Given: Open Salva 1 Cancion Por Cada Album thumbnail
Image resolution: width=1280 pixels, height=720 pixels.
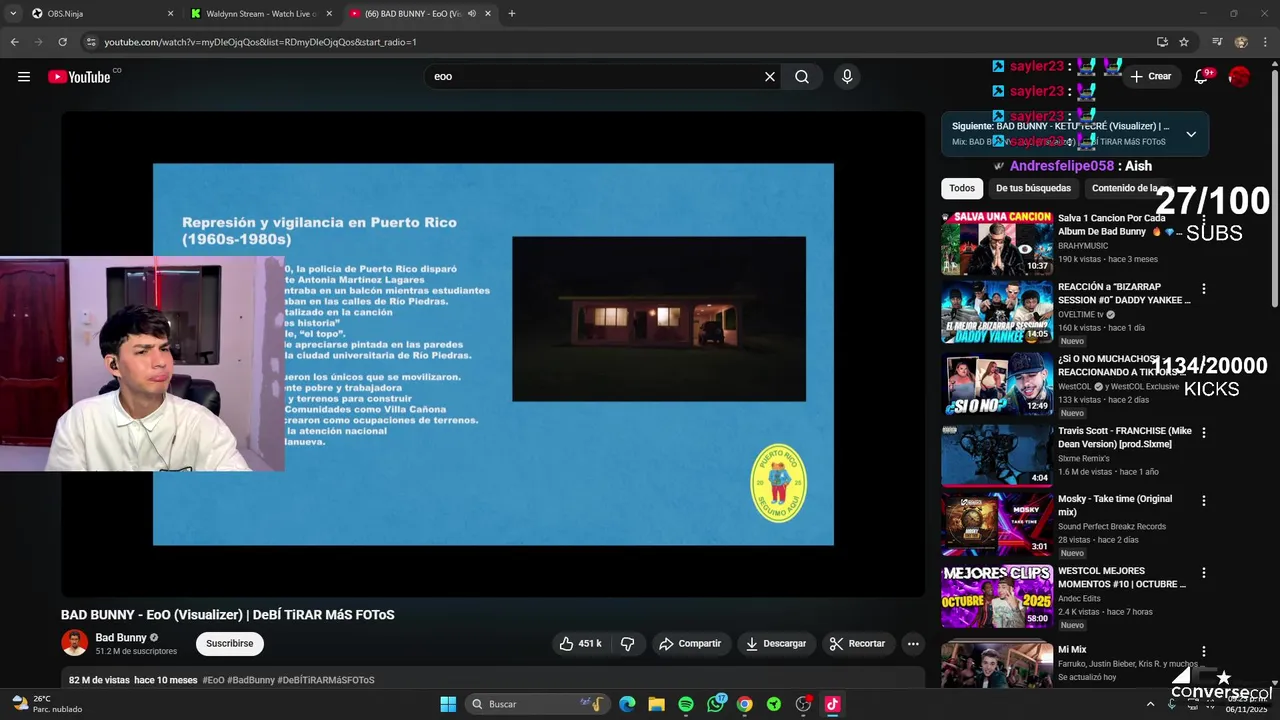Looking at the screenshot, I should click(x=997, y=243).
